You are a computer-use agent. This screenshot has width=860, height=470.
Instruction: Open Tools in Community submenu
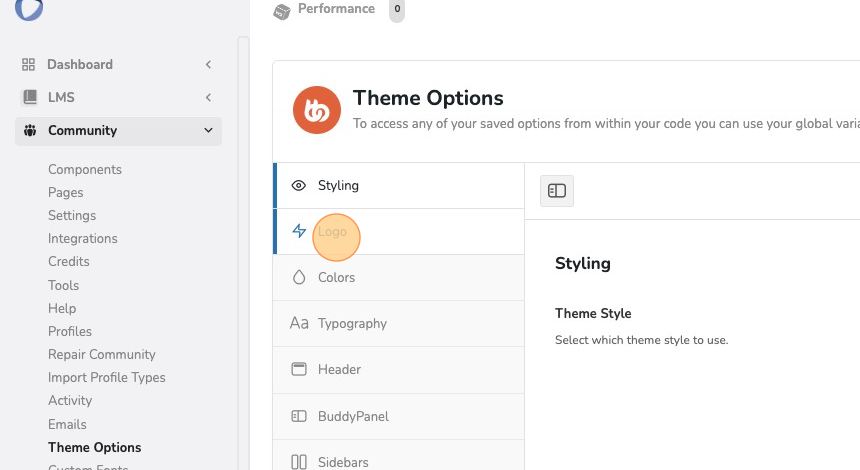(x=63, y=285)
